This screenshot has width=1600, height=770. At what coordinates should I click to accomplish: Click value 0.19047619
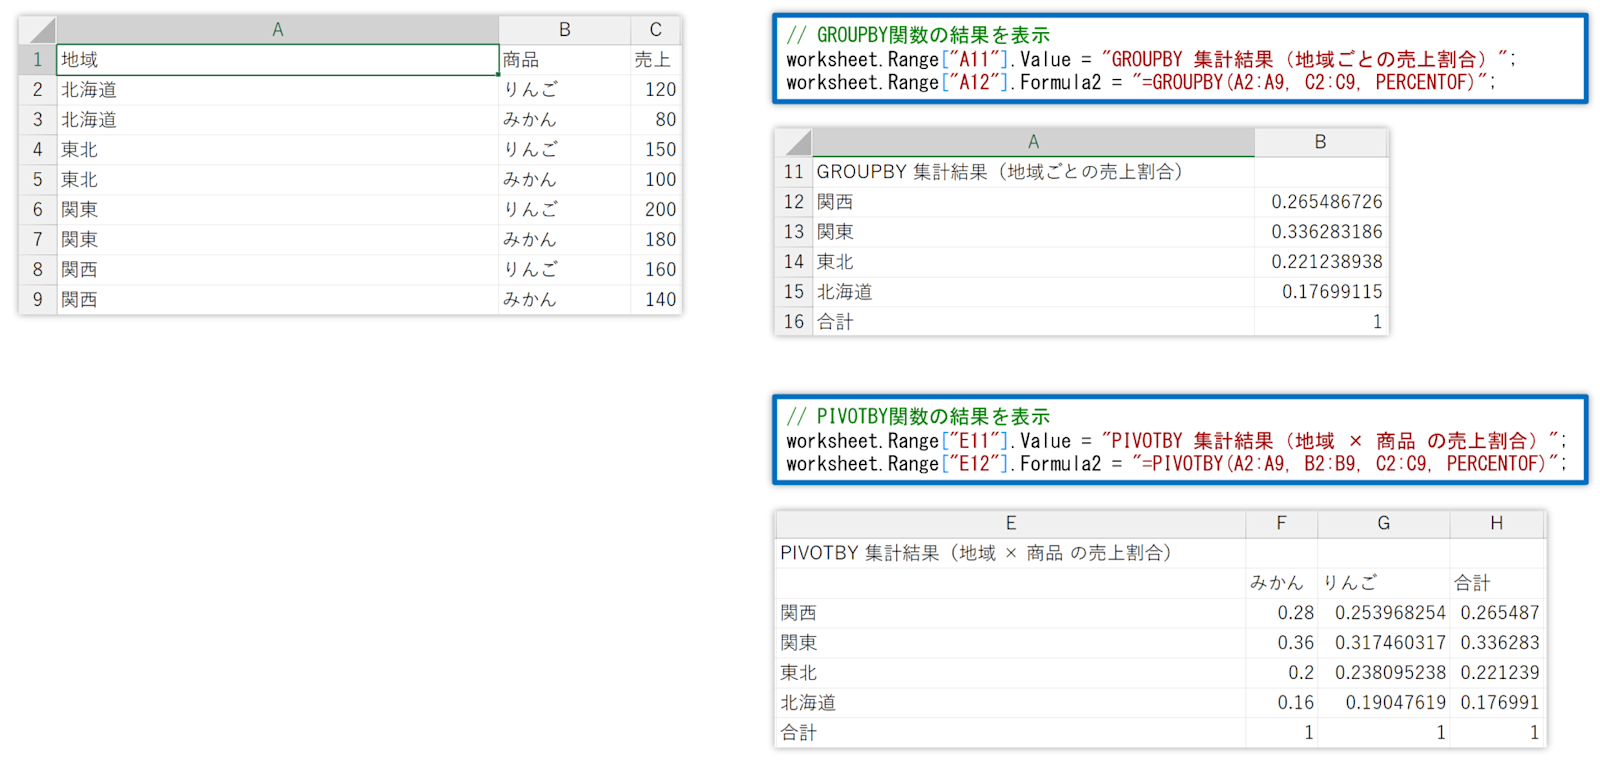point(1384,703)
